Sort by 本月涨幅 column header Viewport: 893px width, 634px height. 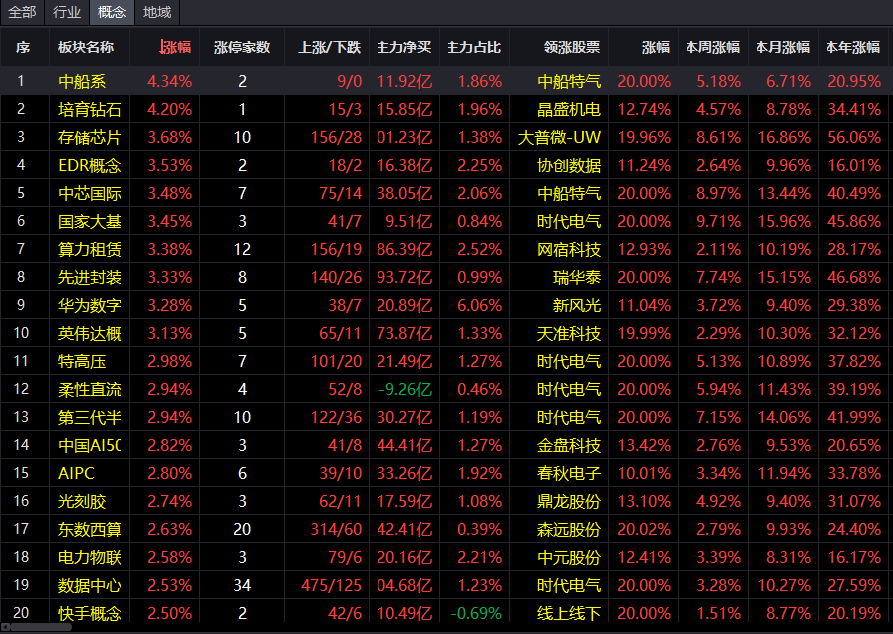[783, 47]
